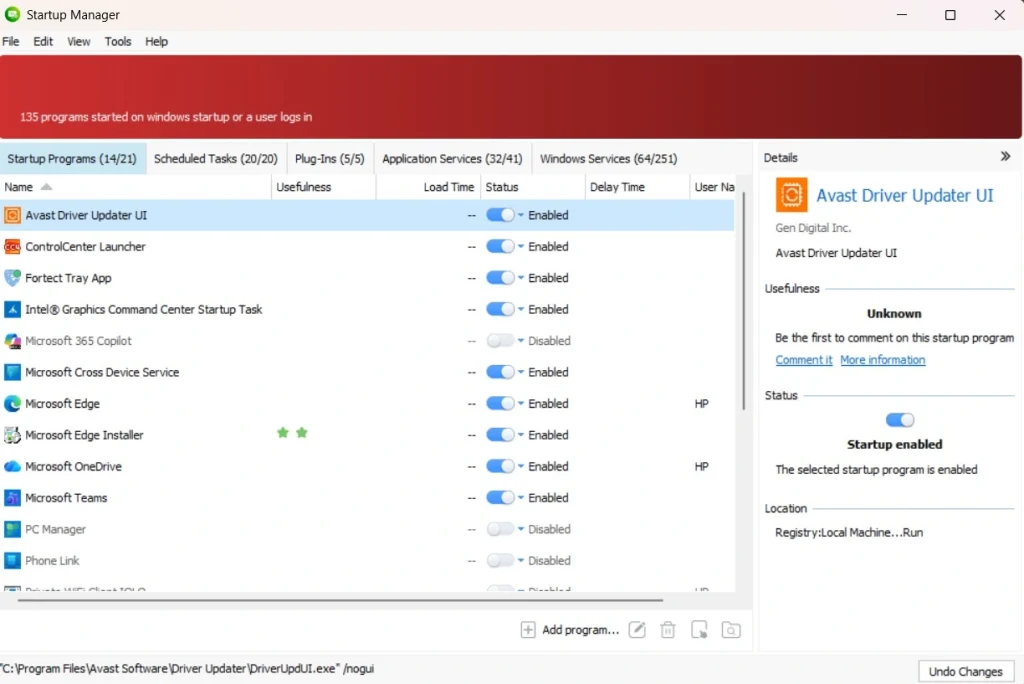The image size is (1024, 684).
Task: Click the Microsoft Teams icon
Action: point(12,498)
